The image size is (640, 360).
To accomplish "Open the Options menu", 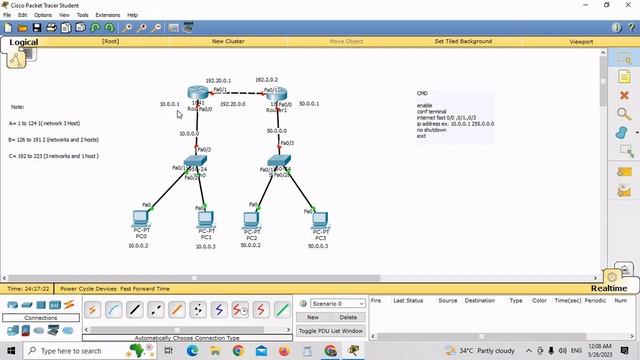I will click(43, 15).
